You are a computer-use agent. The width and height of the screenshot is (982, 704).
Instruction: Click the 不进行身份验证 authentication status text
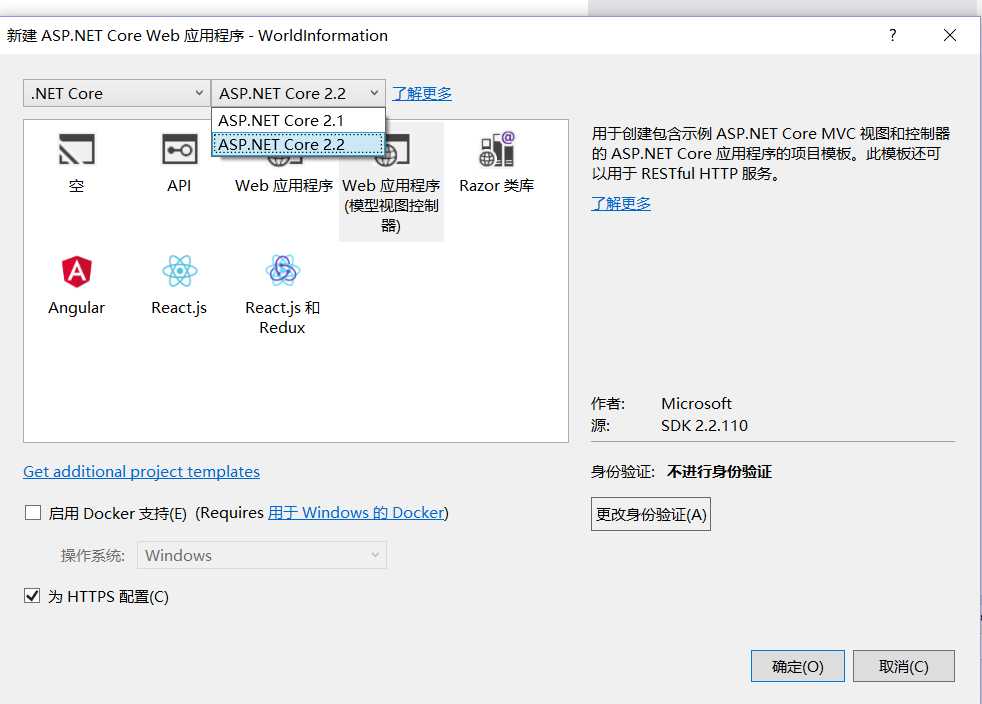pos(720,472)
